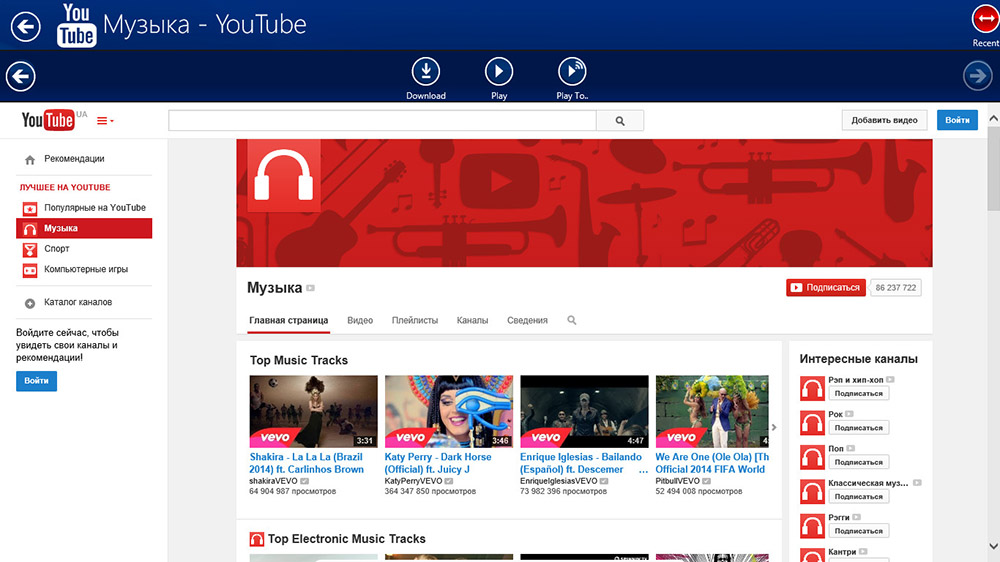Switch to the Сведения tab

click(527, 320)
